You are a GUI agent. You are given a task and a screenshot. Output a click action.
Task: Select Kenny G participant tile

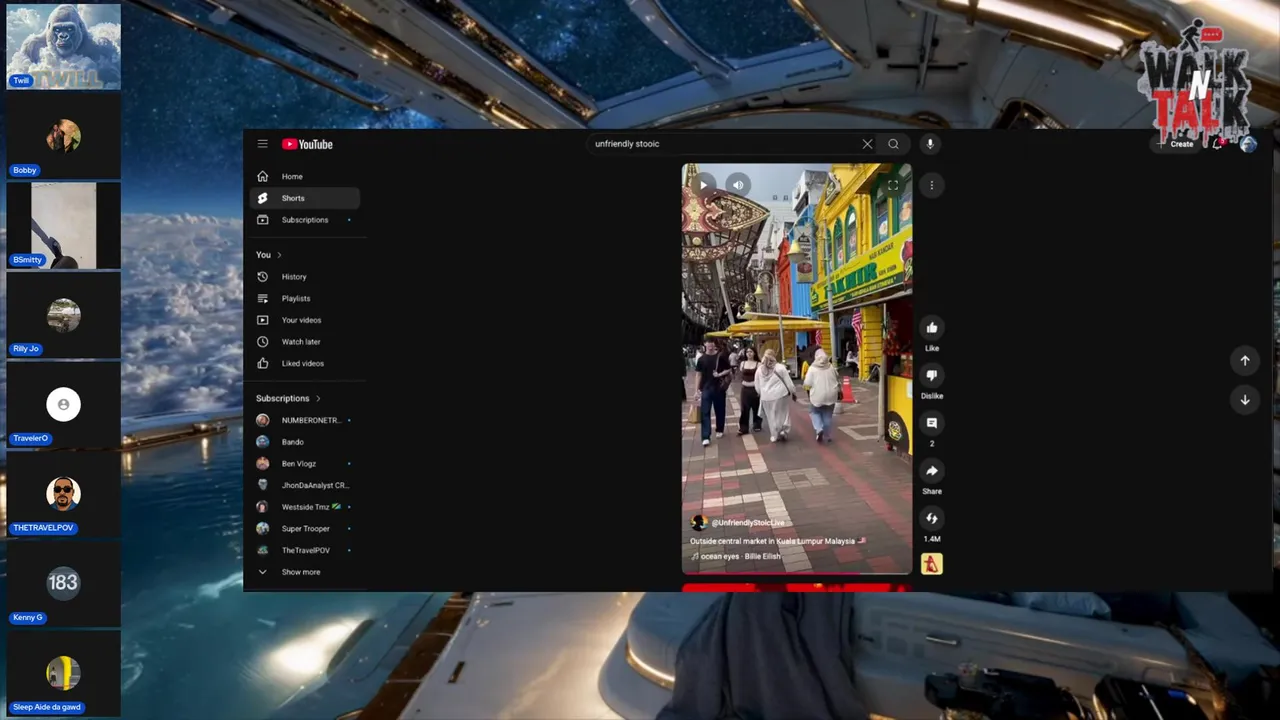(63, 583)
